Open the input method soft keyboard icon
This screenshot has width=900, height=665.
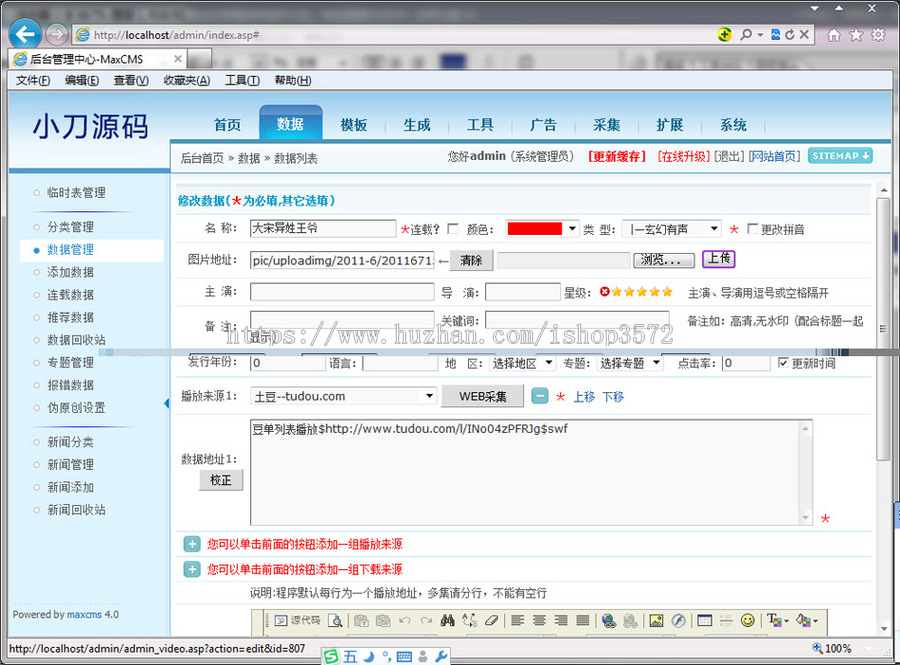(x=404, y=657)
